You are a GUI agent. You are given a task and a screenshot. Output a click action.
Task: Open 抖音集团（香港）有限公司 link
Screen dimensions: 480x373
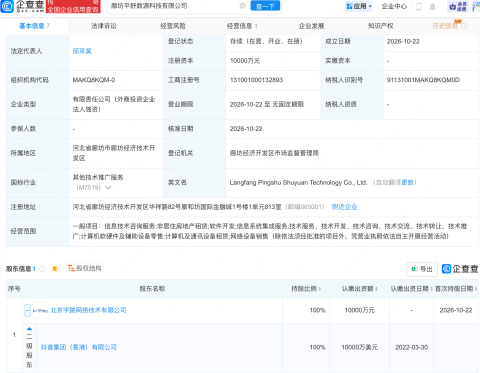point(79,347)
